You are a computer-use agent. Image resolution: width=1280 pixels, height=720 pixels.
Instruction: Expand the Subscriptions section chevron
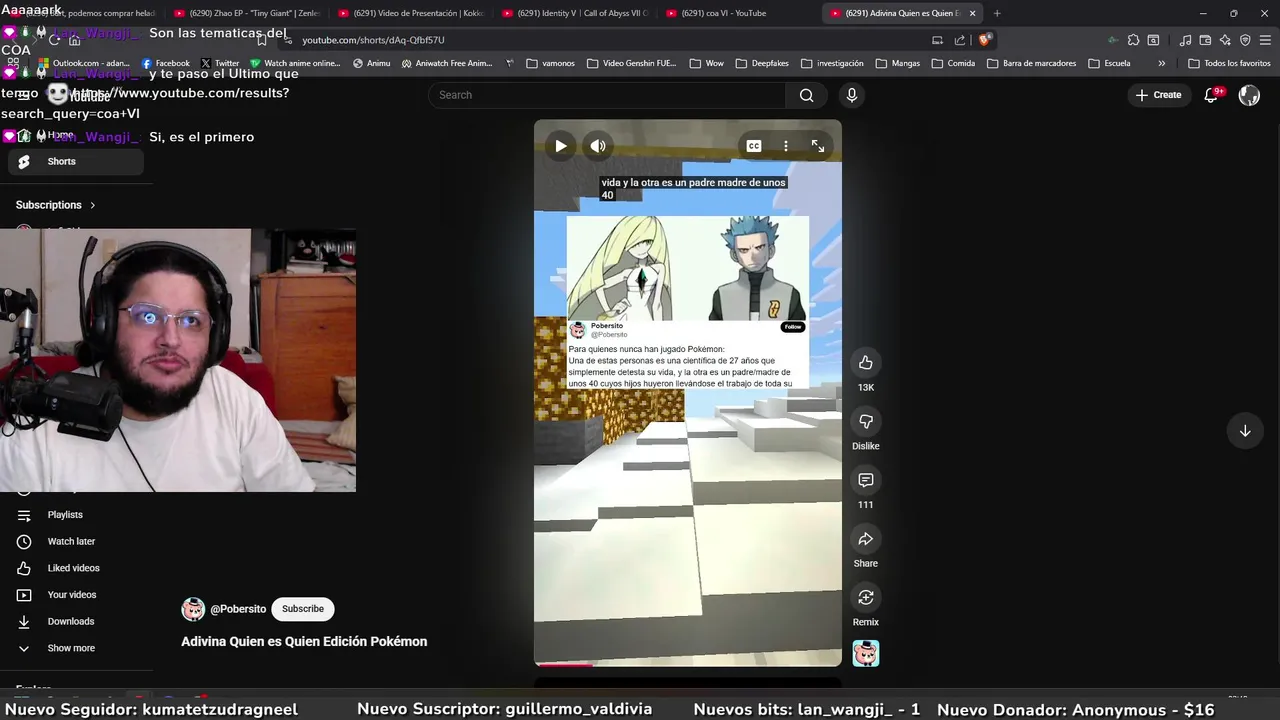(x=93, y=205)
